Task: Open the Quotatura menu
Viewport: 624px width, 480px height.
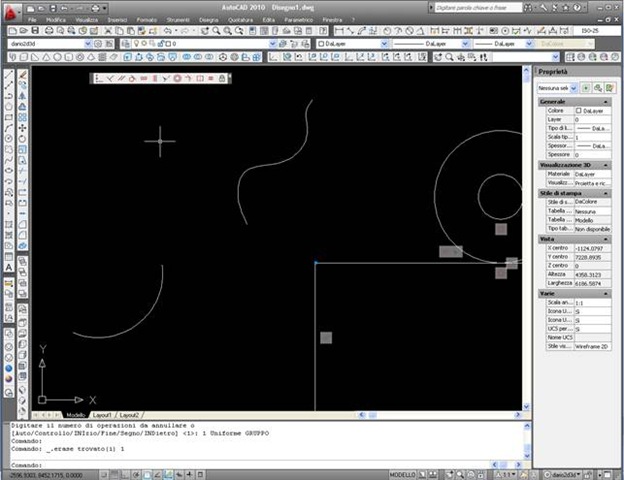Action: [x=240, y=20]
